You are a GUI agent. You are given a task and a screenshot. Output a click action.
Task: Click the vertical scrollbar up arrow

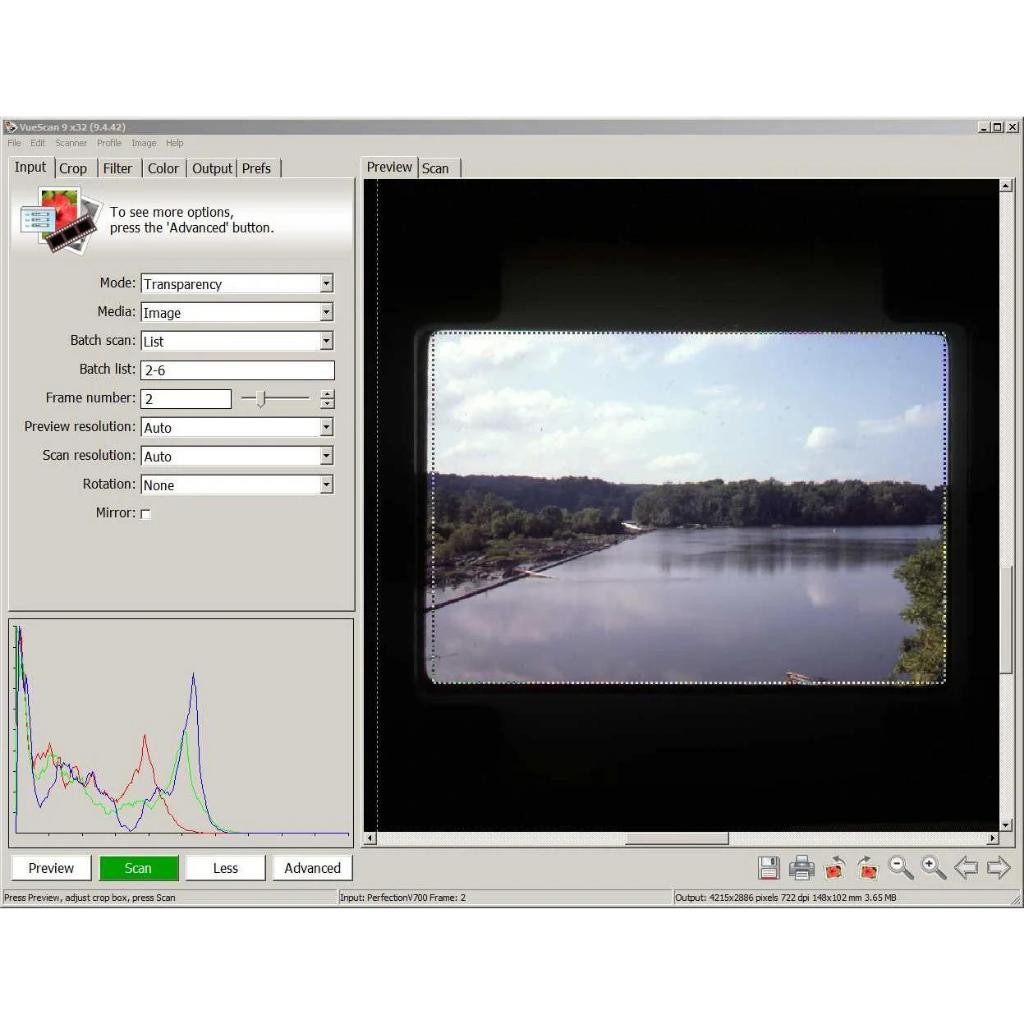[1006, 186]
